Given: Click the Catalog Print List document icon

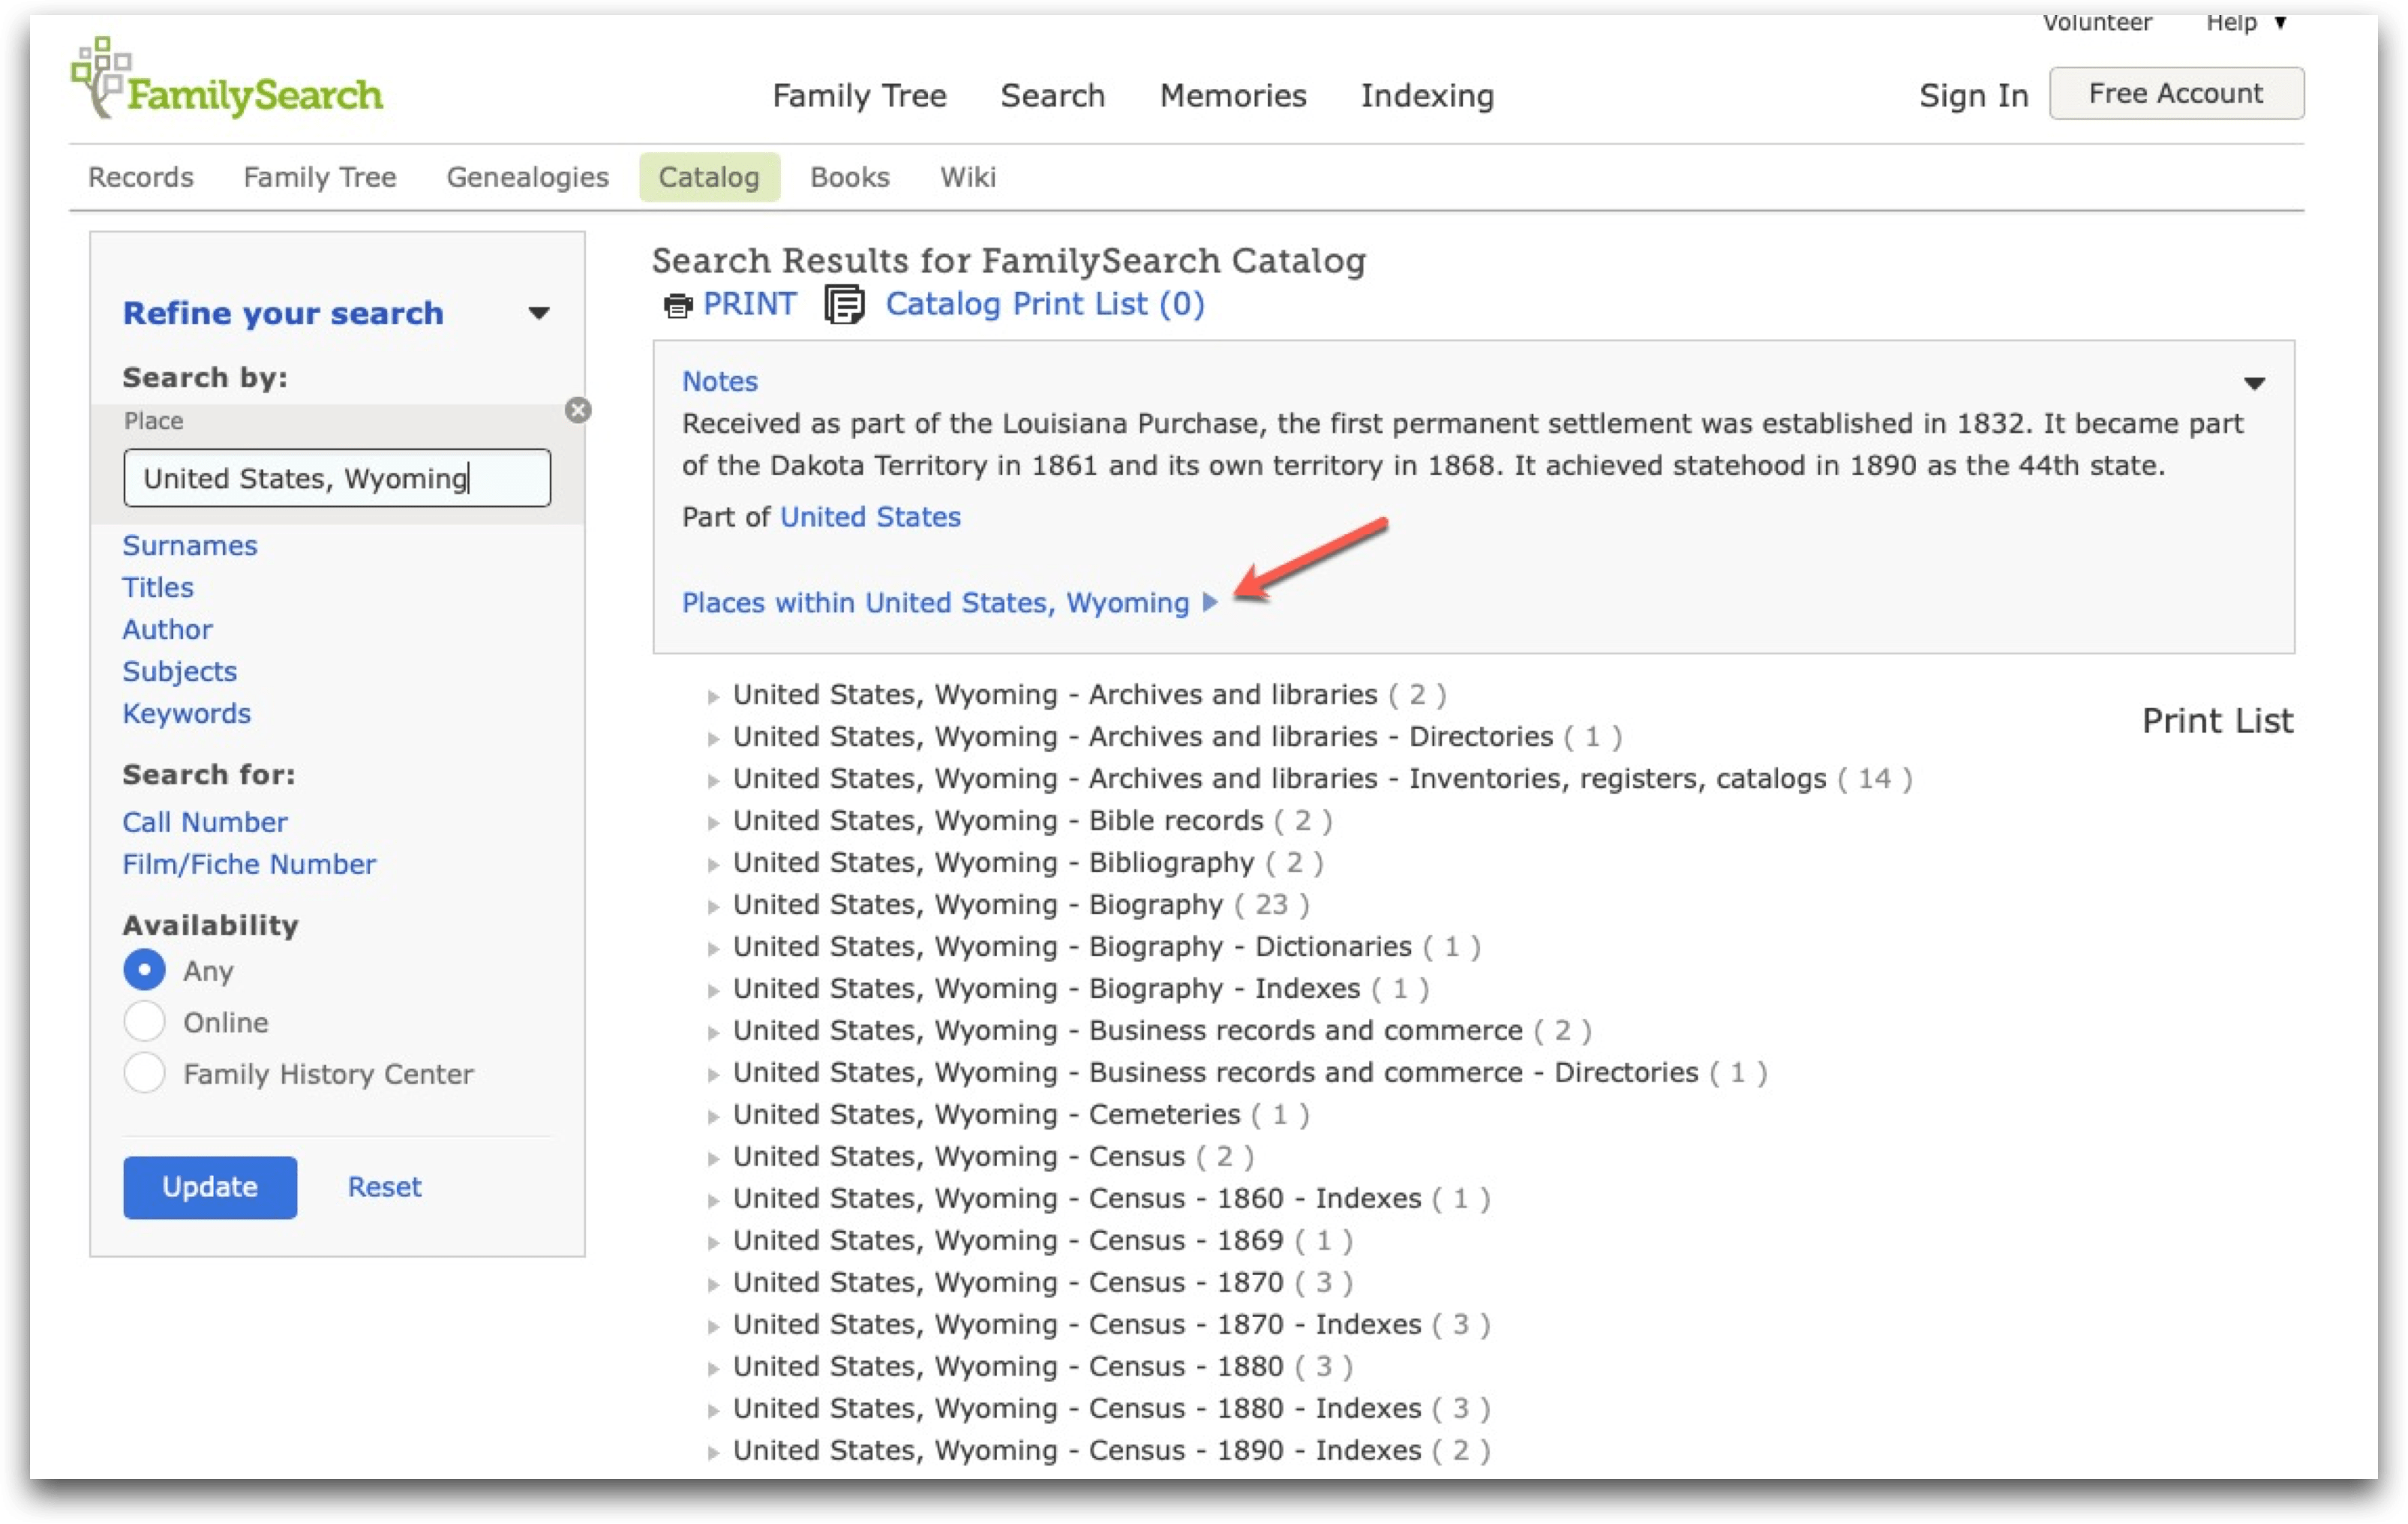Looking at the screenshot, I should (x=844, y=305).
